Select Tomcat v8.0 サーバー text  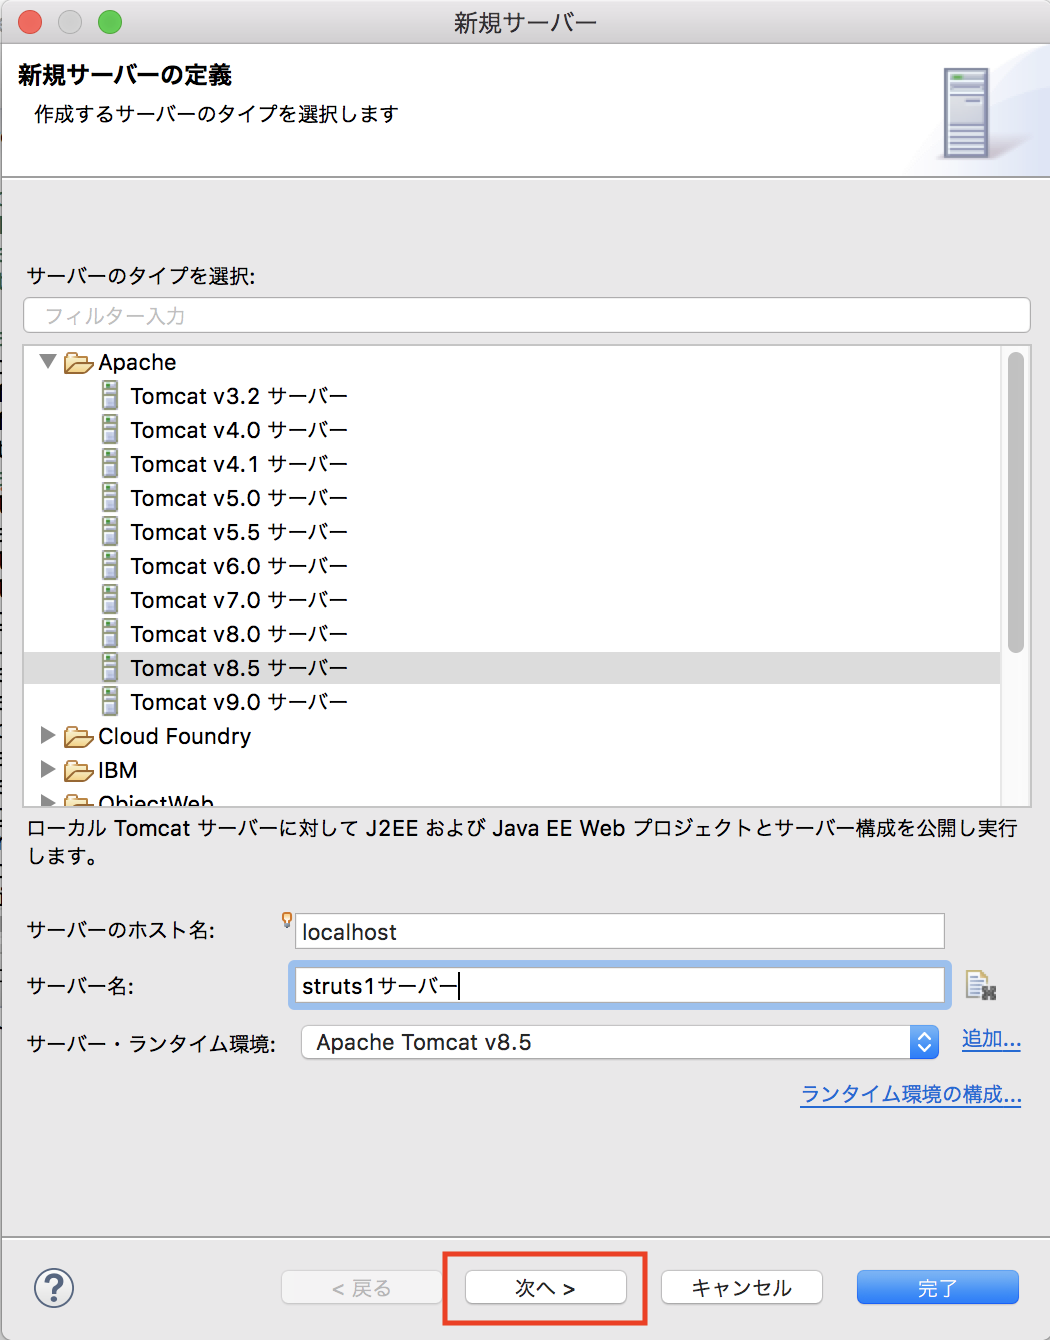(239, 634)
